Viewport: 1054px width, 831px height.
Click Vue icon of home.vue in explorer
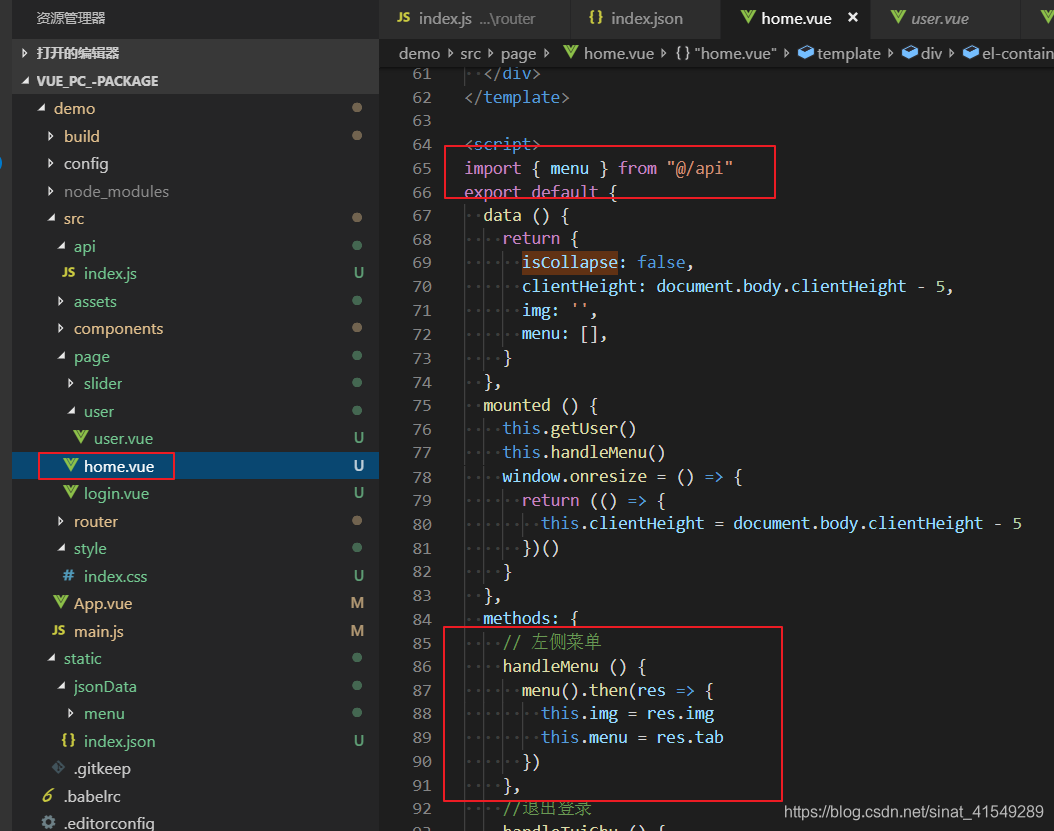pyautogui.click(x=71, y=465)
